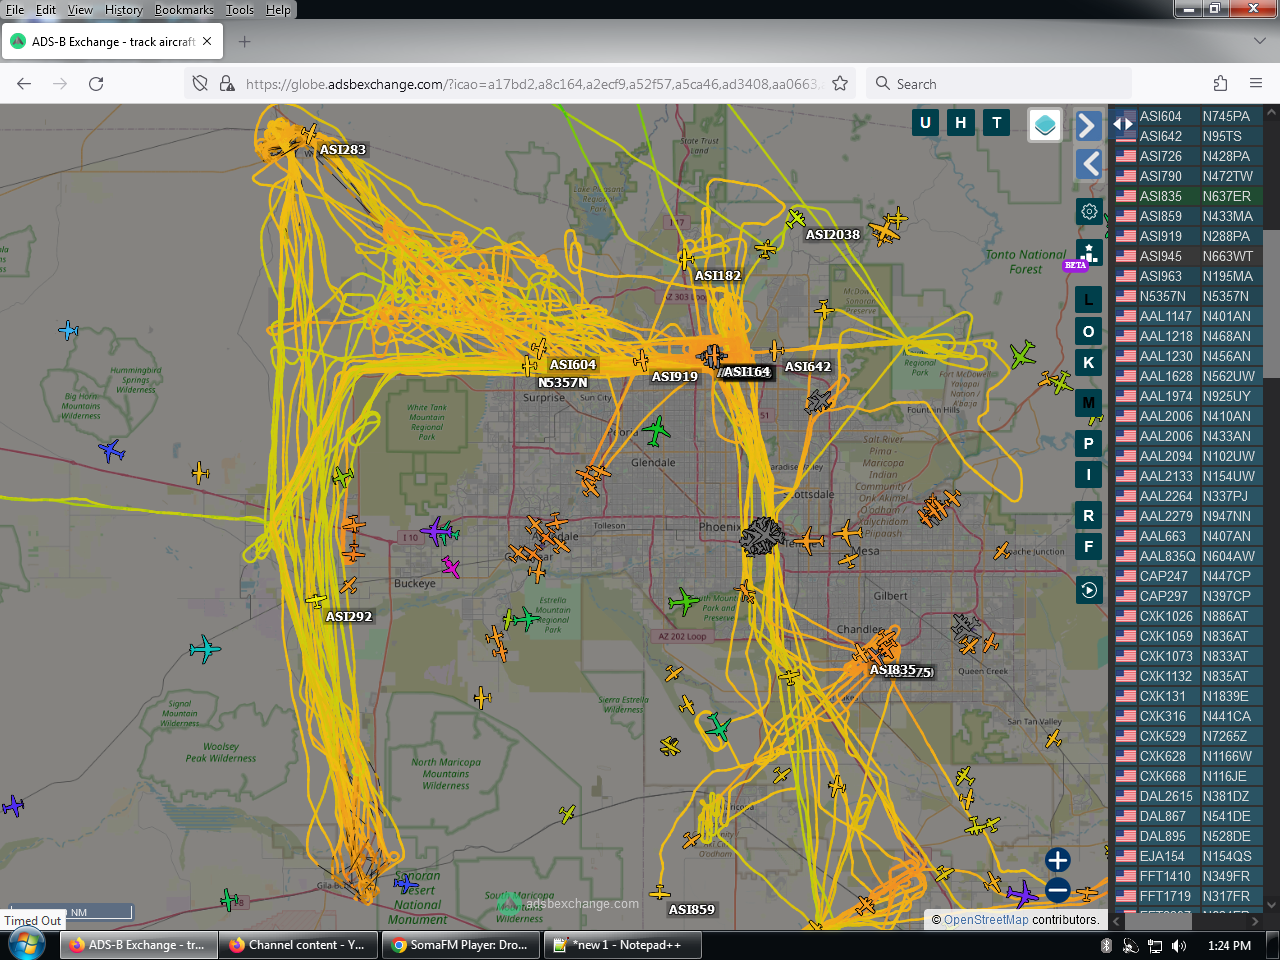Open network status tray icon

tap(1154, 945)
